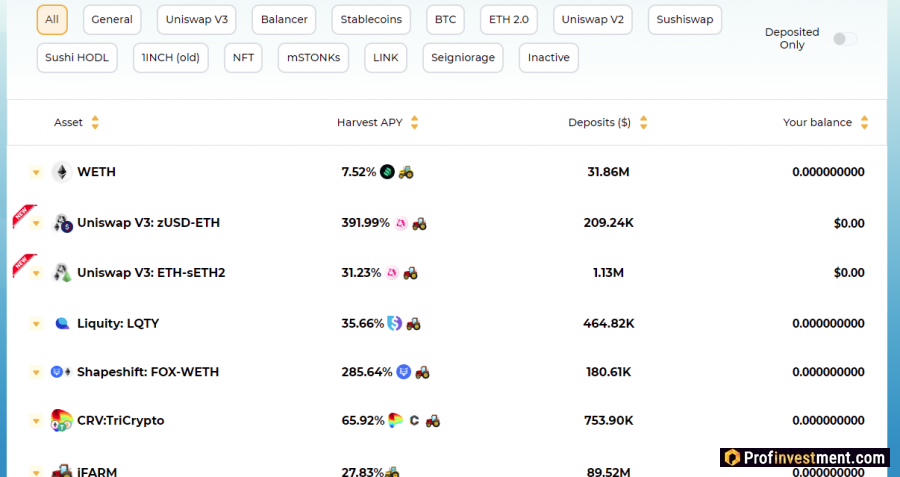Expand the WETH row details
The image size is (900, 477).
point(36,172)
